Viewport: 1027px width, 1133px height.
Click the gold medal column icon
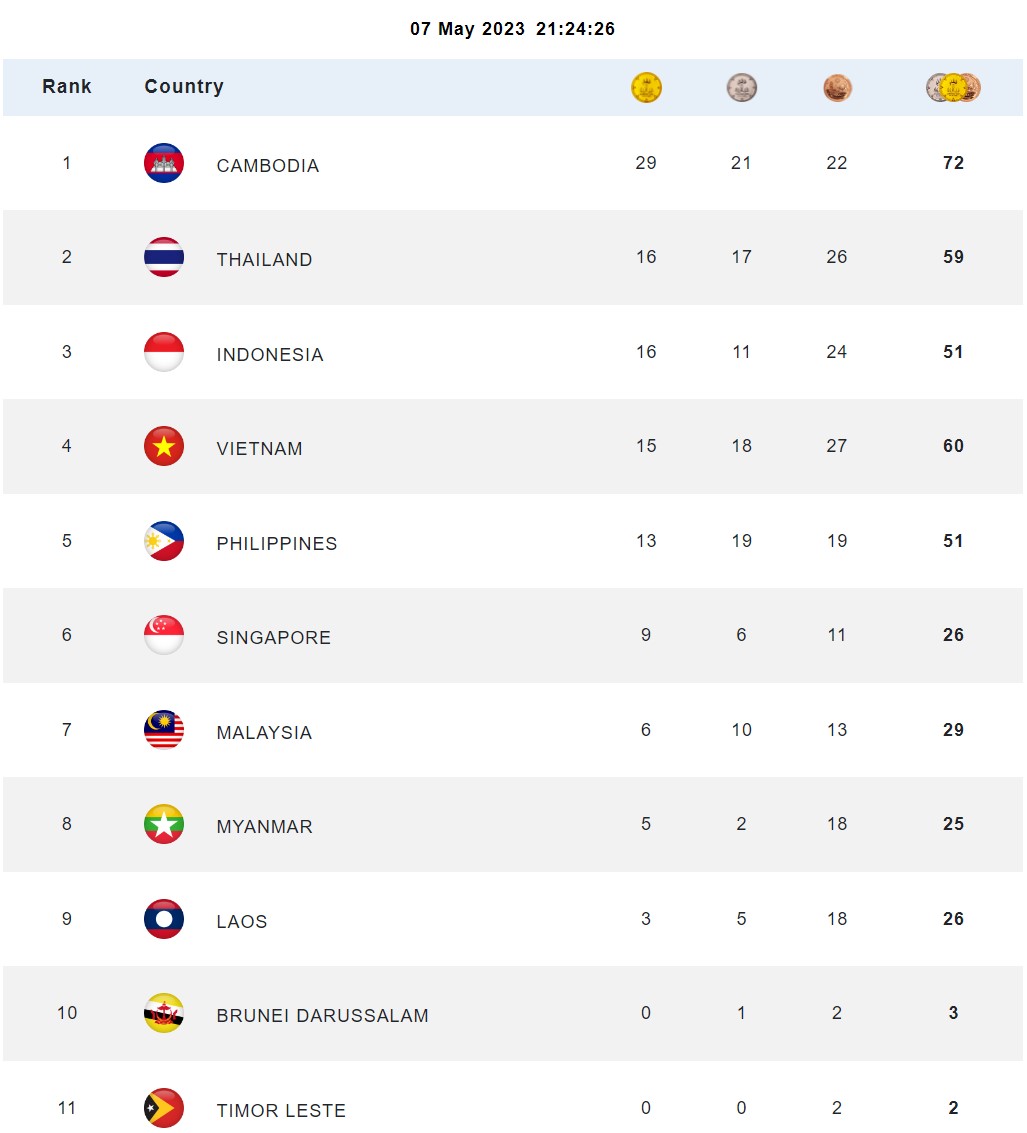point(646,87)
